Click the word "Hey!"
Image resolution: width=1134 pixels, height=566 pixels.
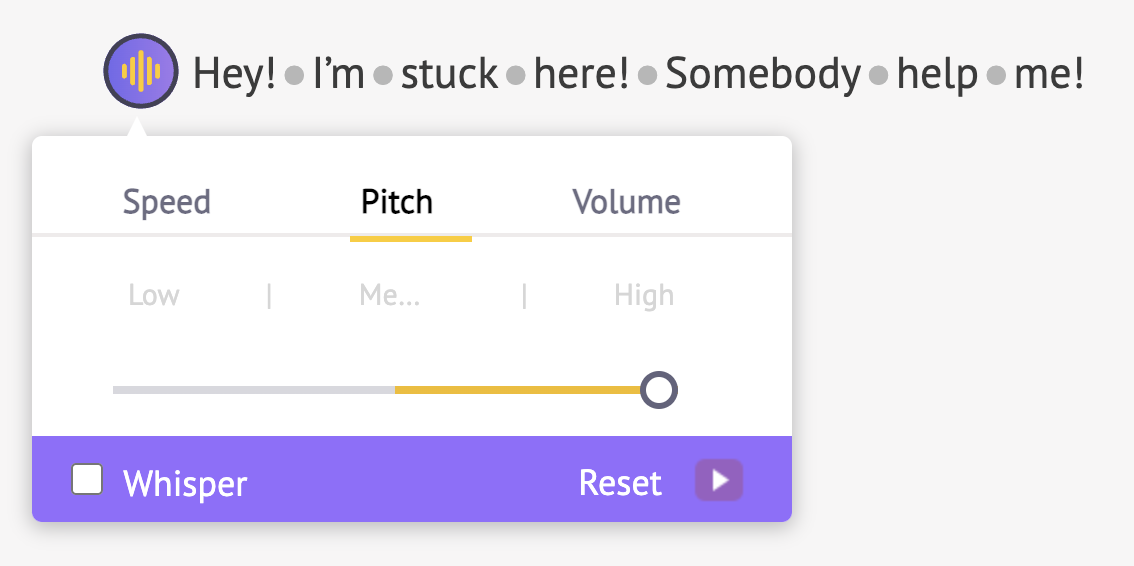[234, 74]
